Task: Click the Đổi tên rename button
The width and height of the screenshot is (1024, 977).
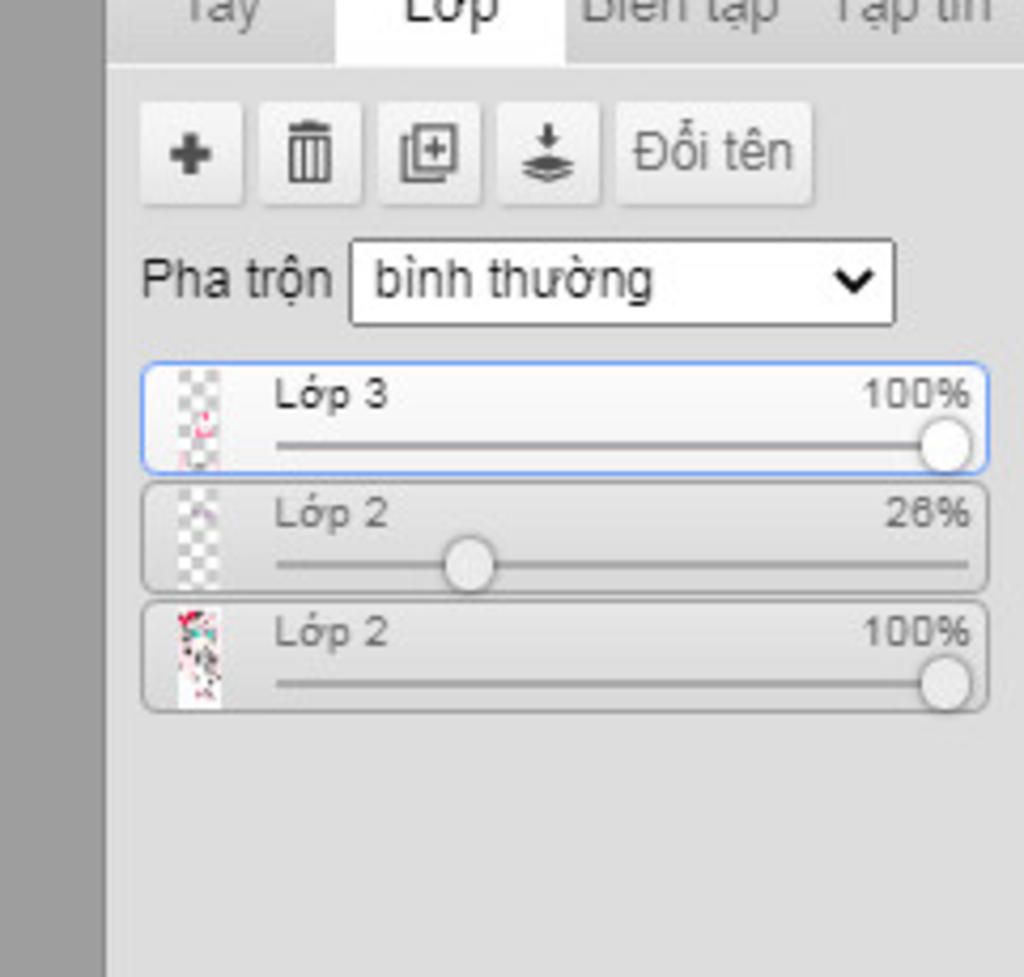Action: (714, 153)
